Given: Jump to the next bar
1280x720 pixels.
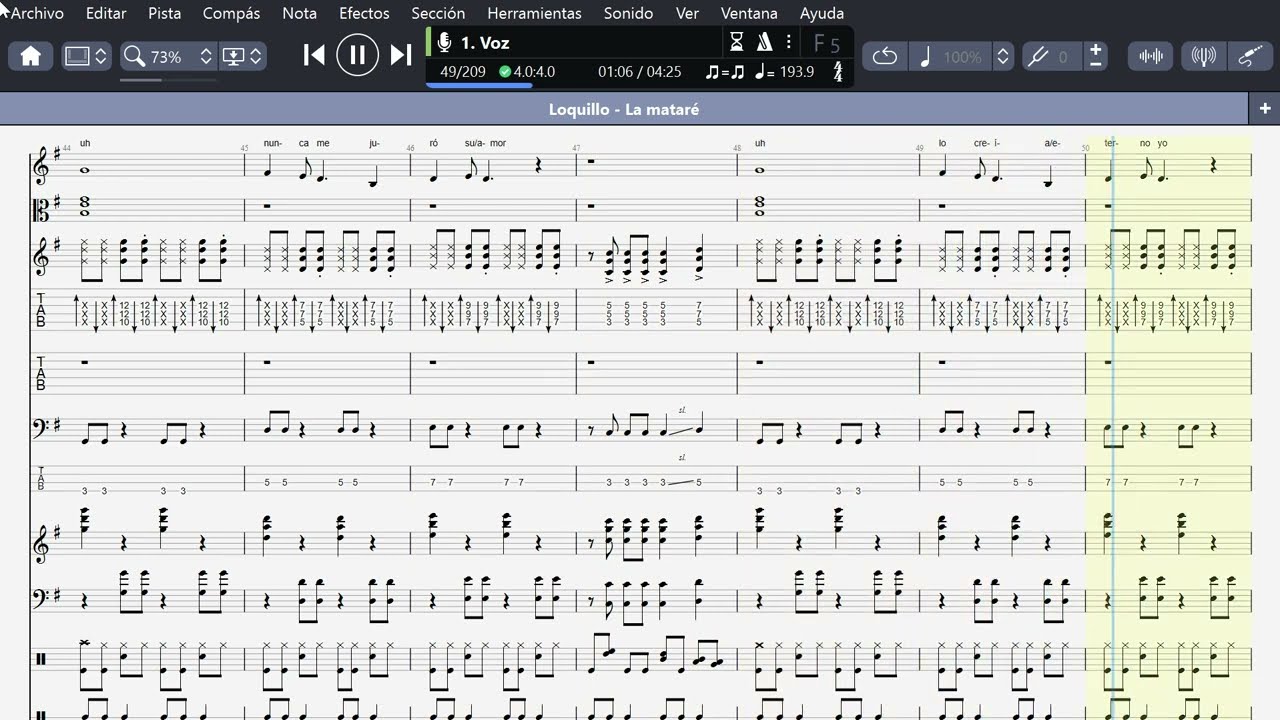Looking at the screenshot, I should (x=401, y=55).
